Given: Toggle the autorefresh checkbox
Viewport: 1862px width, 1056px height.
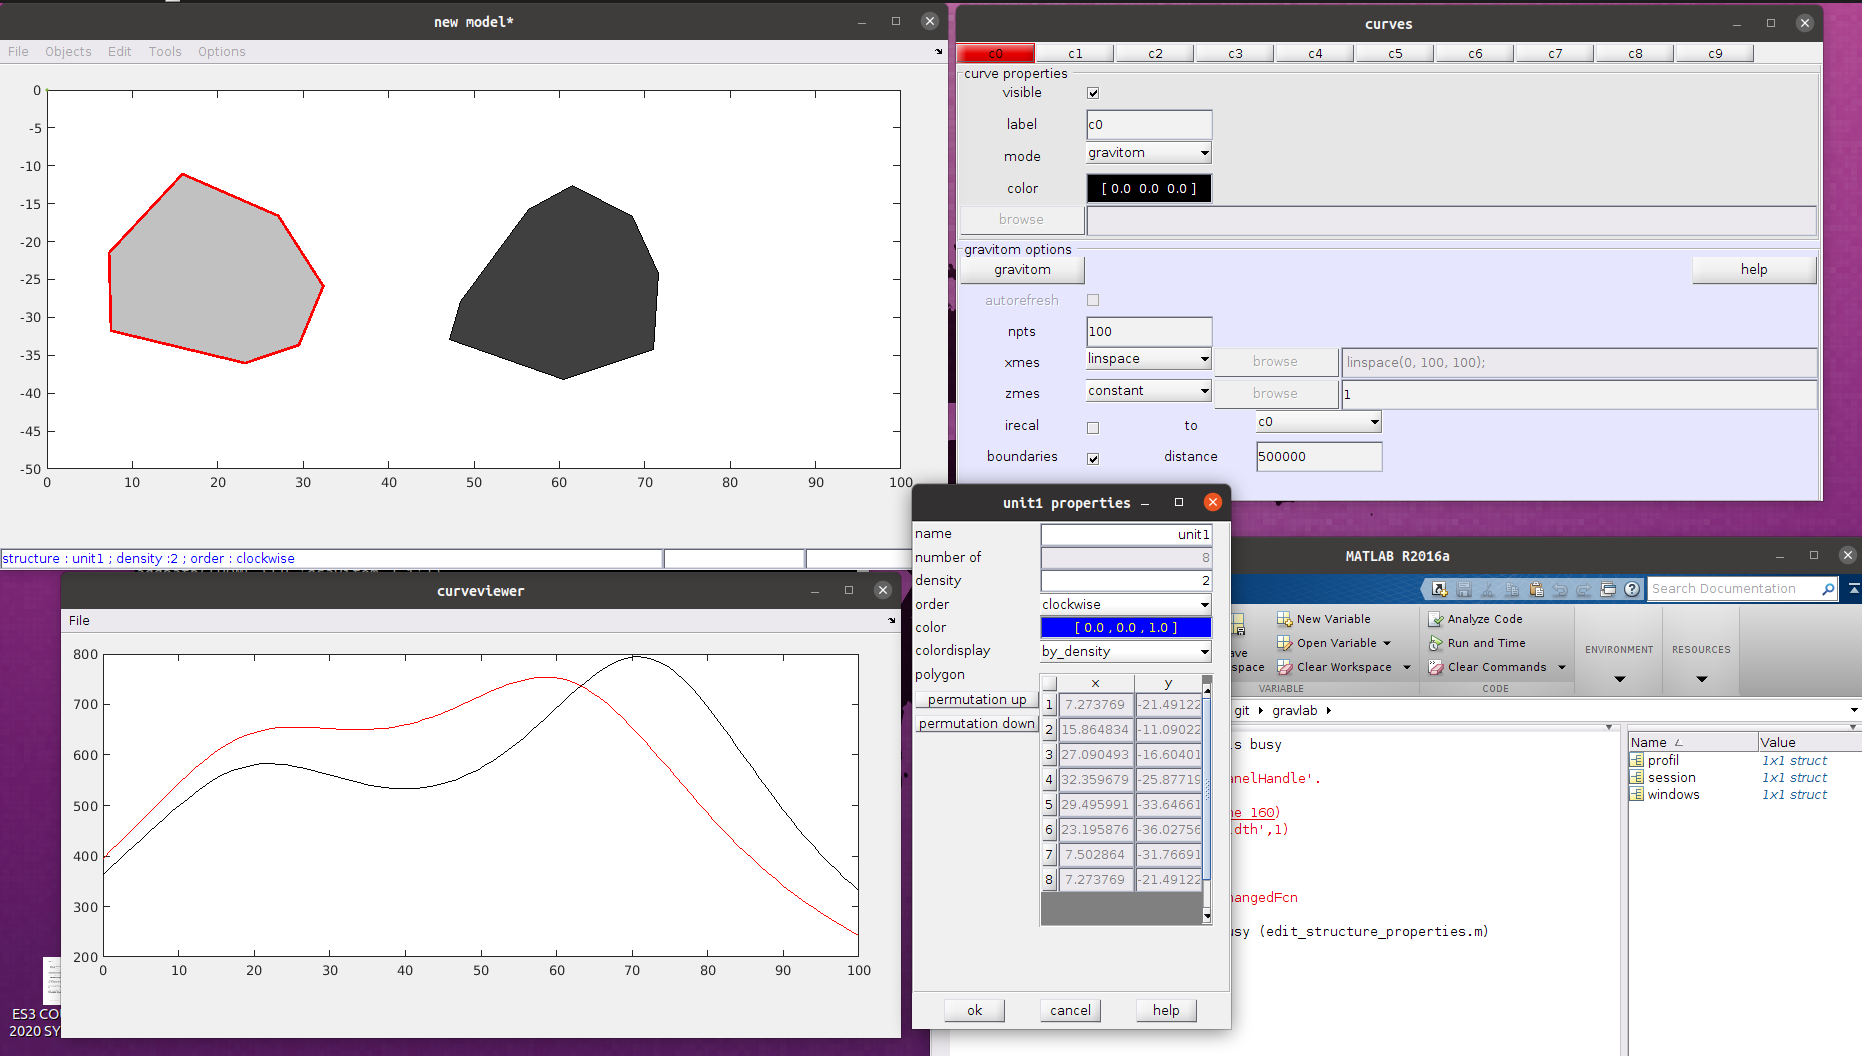Looking at the screenshot, I should (x=1093, y=300).
